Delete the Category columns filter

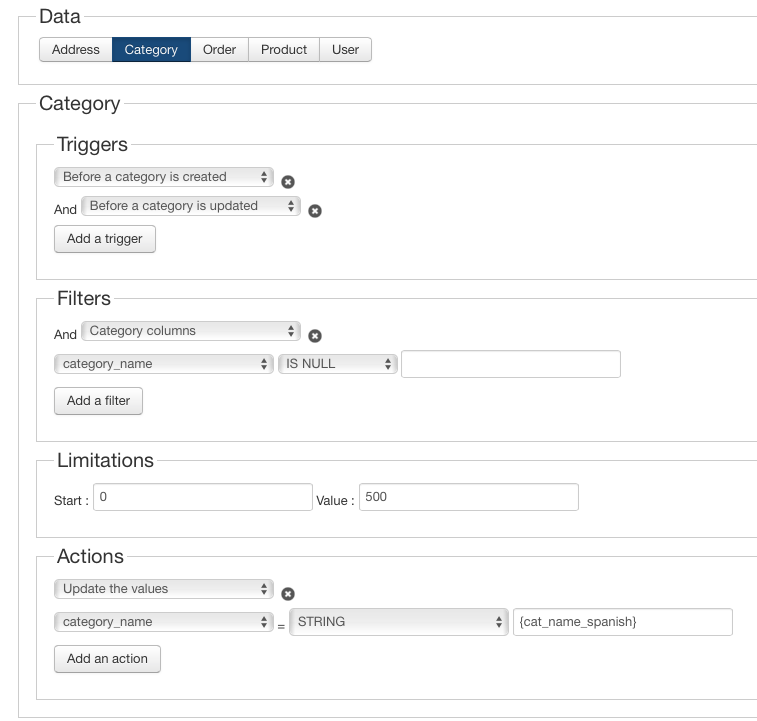[315, 336]
